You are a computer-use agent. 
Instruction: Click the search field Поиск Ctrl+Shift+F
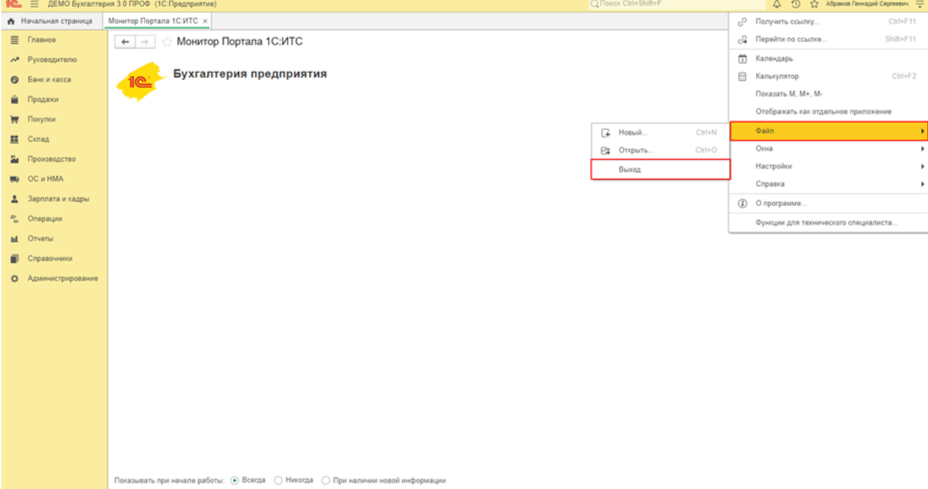(675, 4)
